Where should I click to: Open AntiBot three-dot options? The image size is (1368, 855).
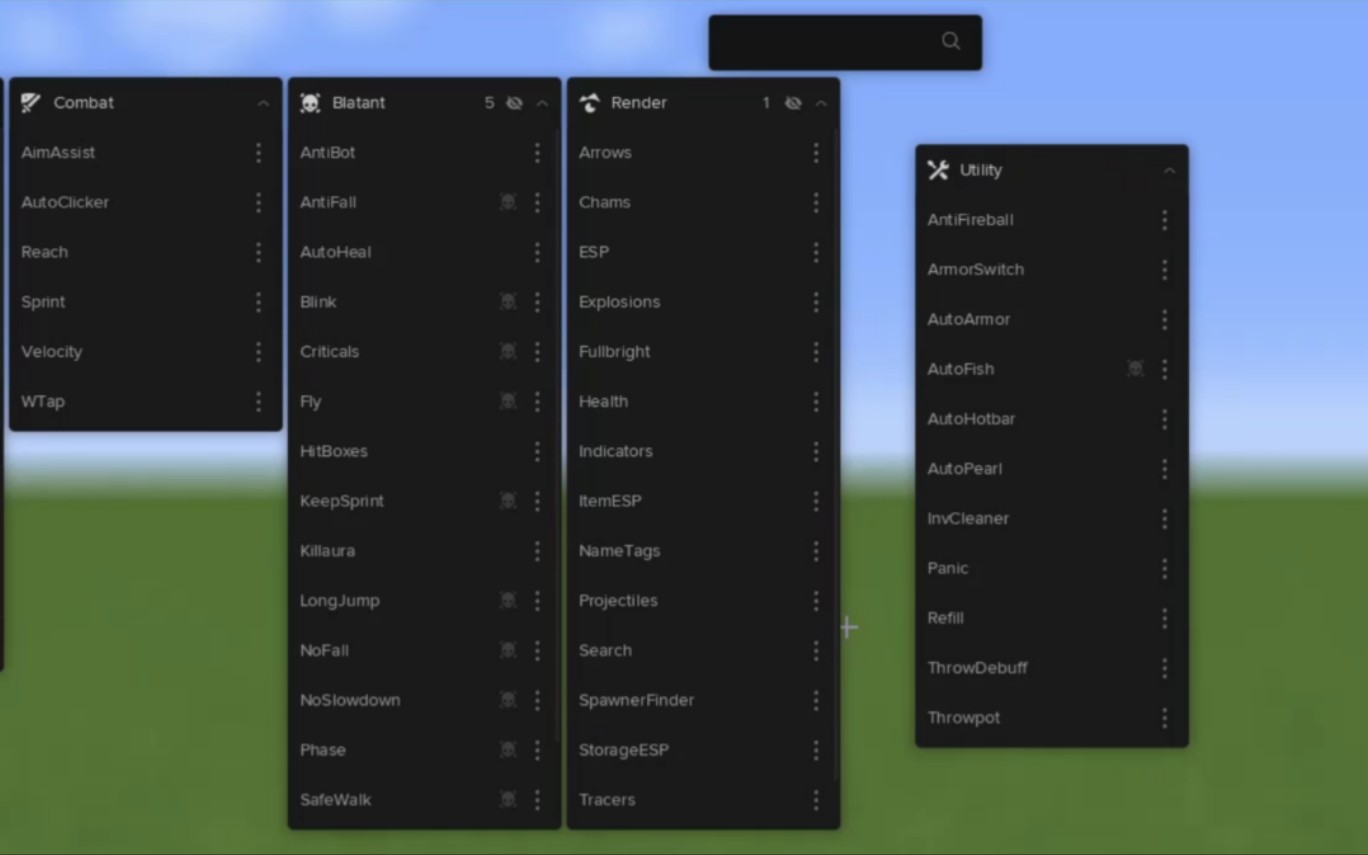point(537,152)
